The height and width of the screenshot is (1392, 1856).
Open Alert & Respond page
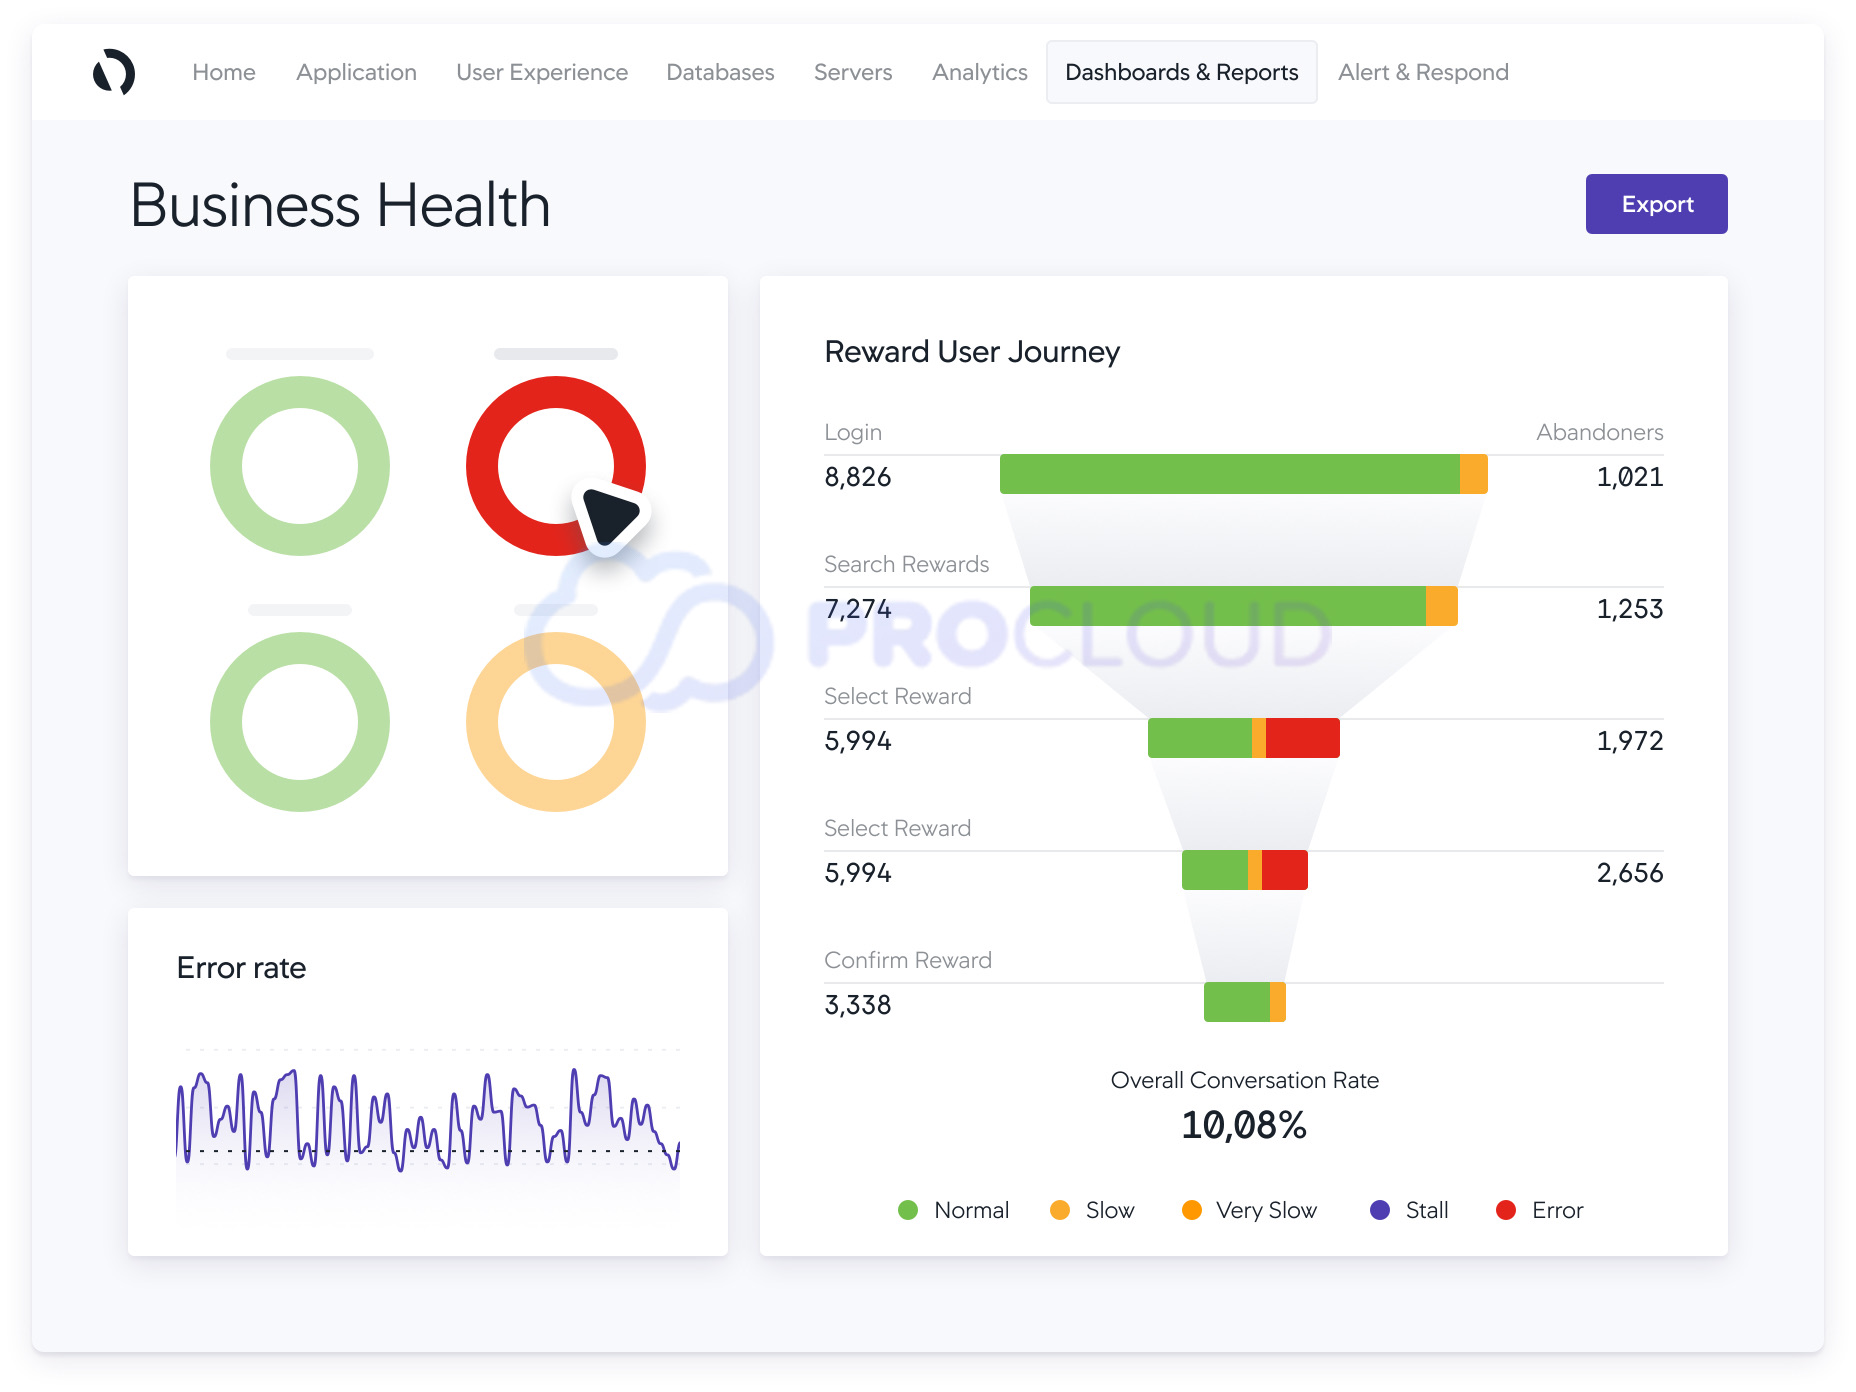1423,72
